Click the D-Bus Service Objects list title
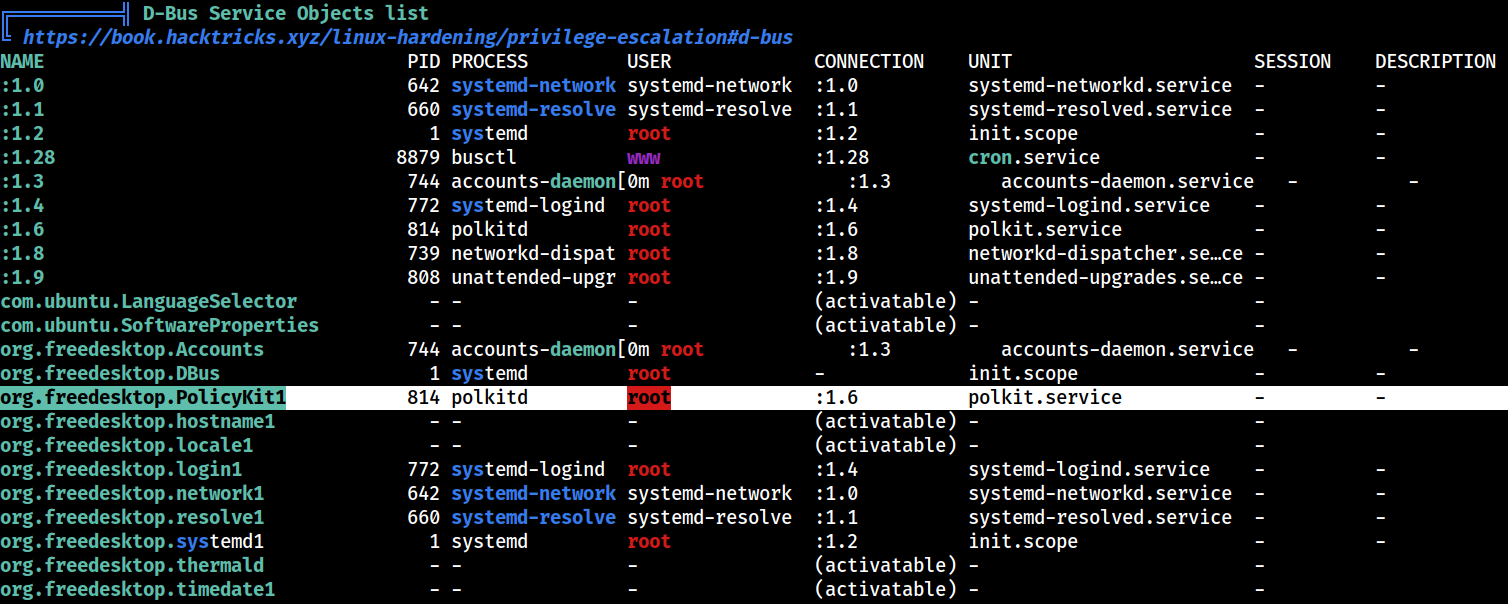Screen dimensions: 1508x604 [286, 13]
